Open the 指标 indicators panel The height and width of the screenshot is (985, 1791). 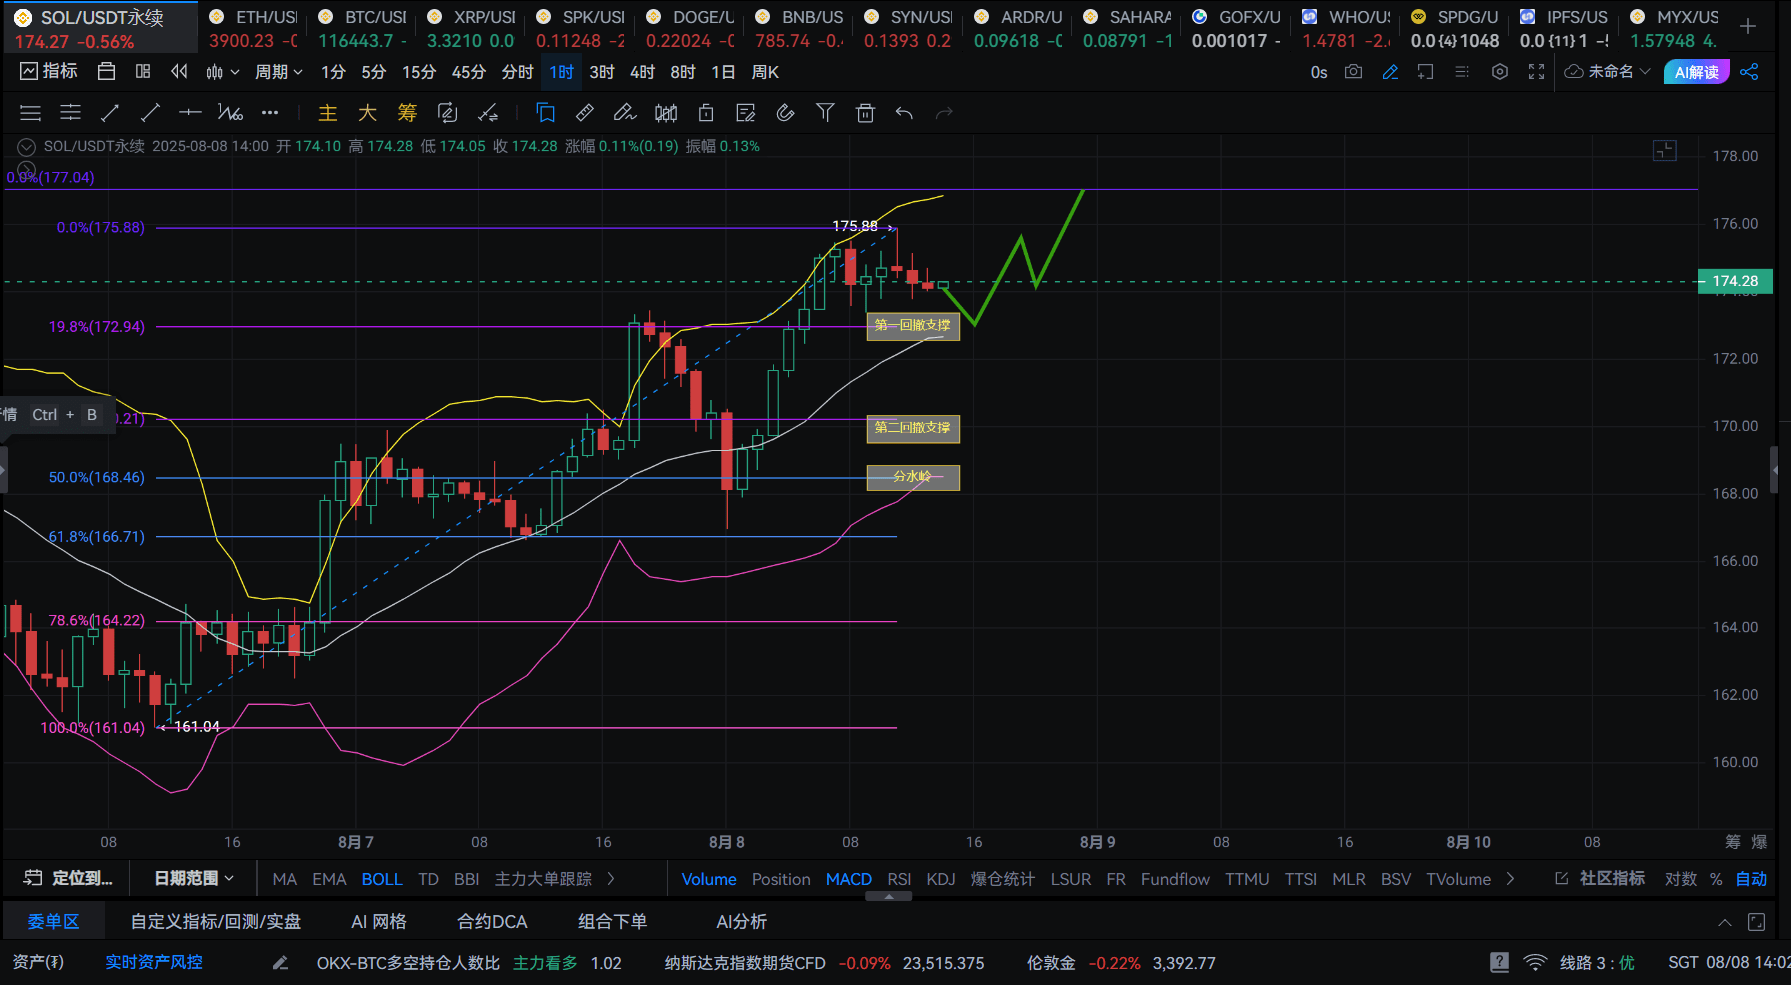tap(49, 71)
